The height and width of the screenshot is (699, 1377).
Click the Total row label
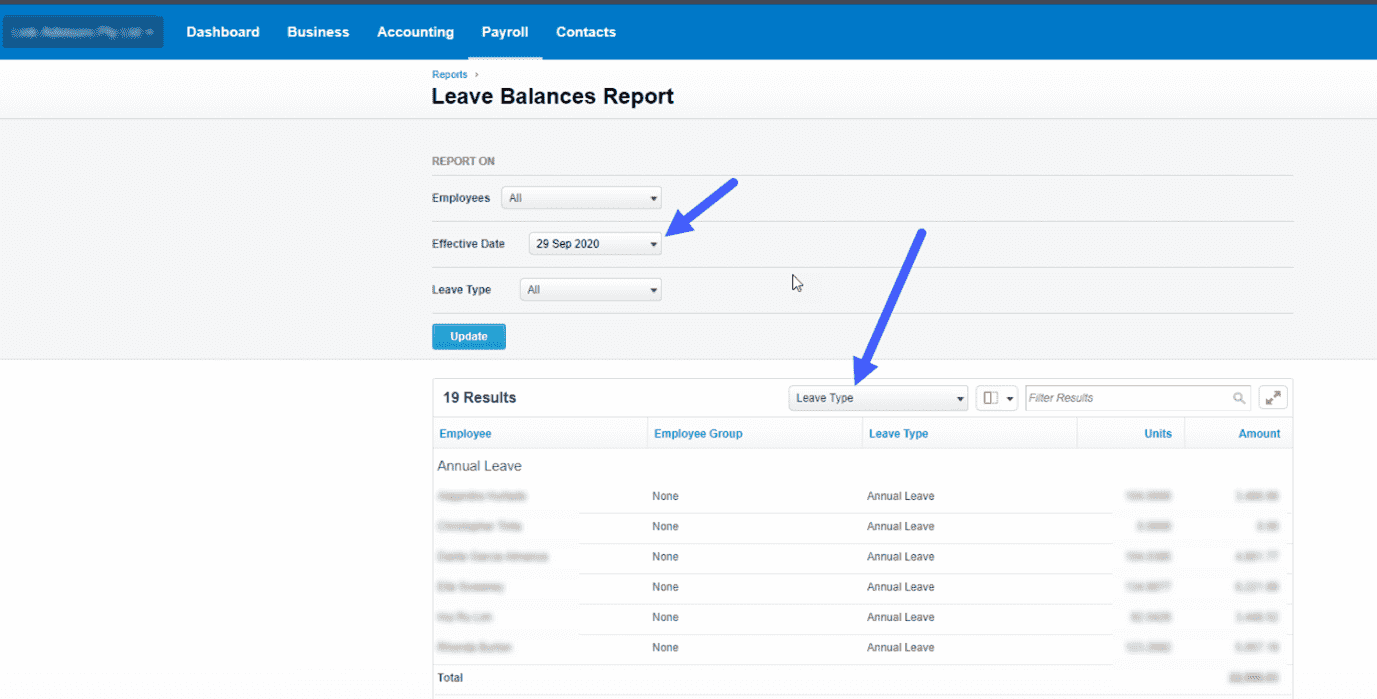tap(450, 678)
